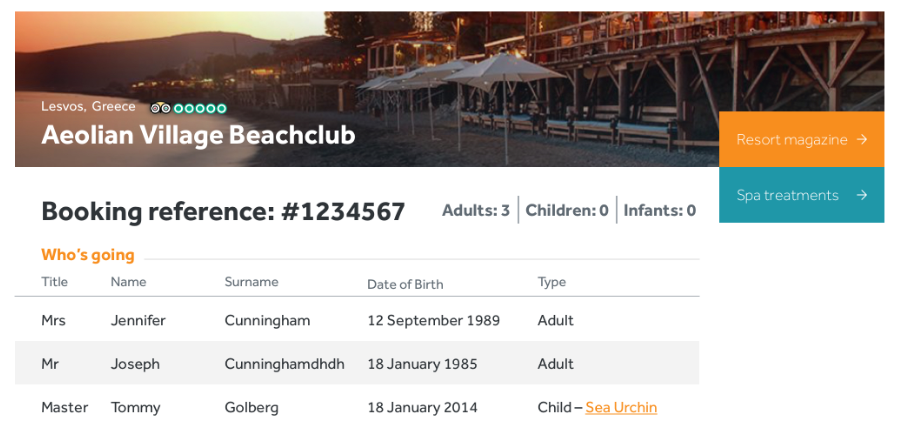Click the TripAdvisor owl rating icon
This screenshot has width=899, height=441.
(x=160, y=108)
